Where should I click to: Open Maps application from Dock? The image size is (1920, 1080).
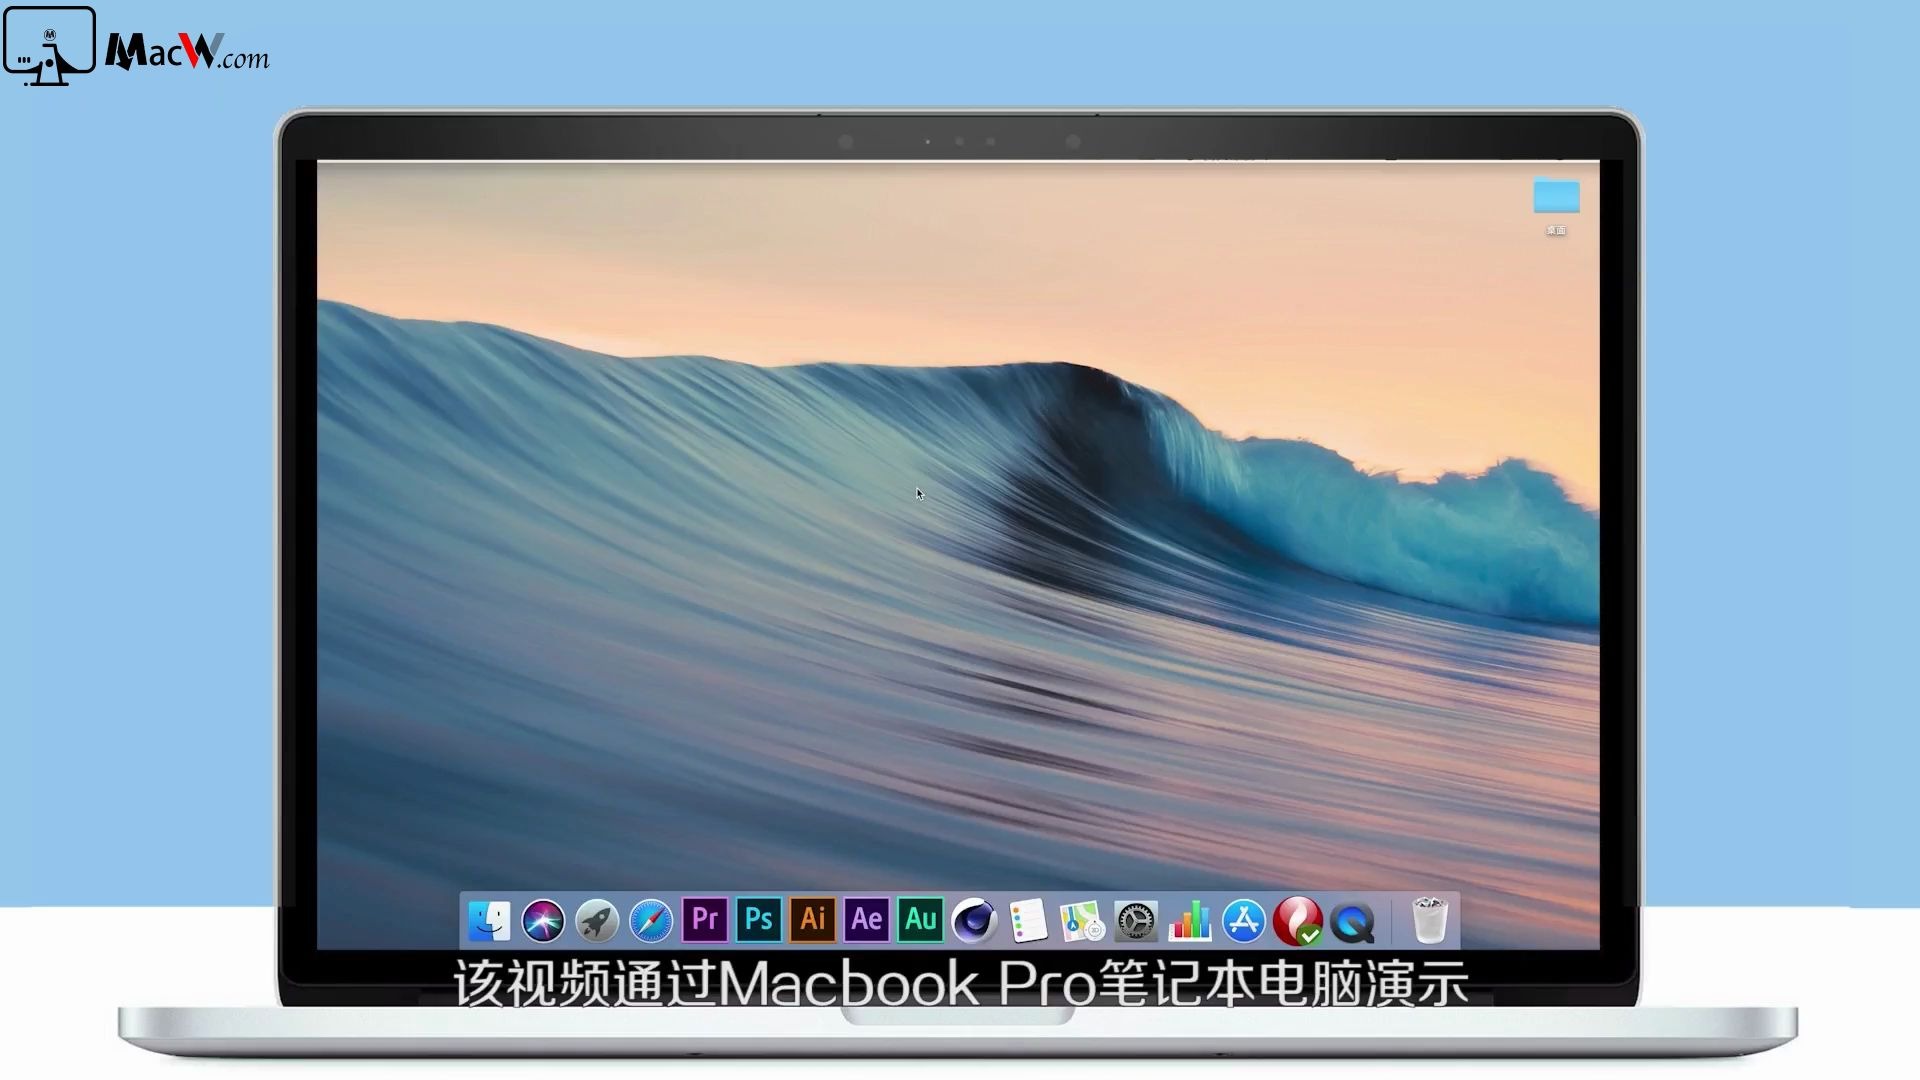tap(1080, 920)
